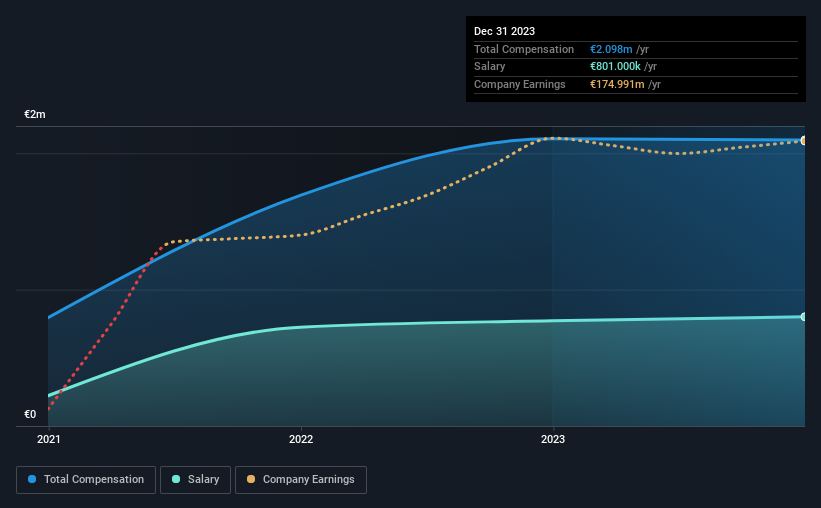This screenshot has height=508, width=821.
Task: Click the orange Company Earnings legend dot
Action: 251,479
